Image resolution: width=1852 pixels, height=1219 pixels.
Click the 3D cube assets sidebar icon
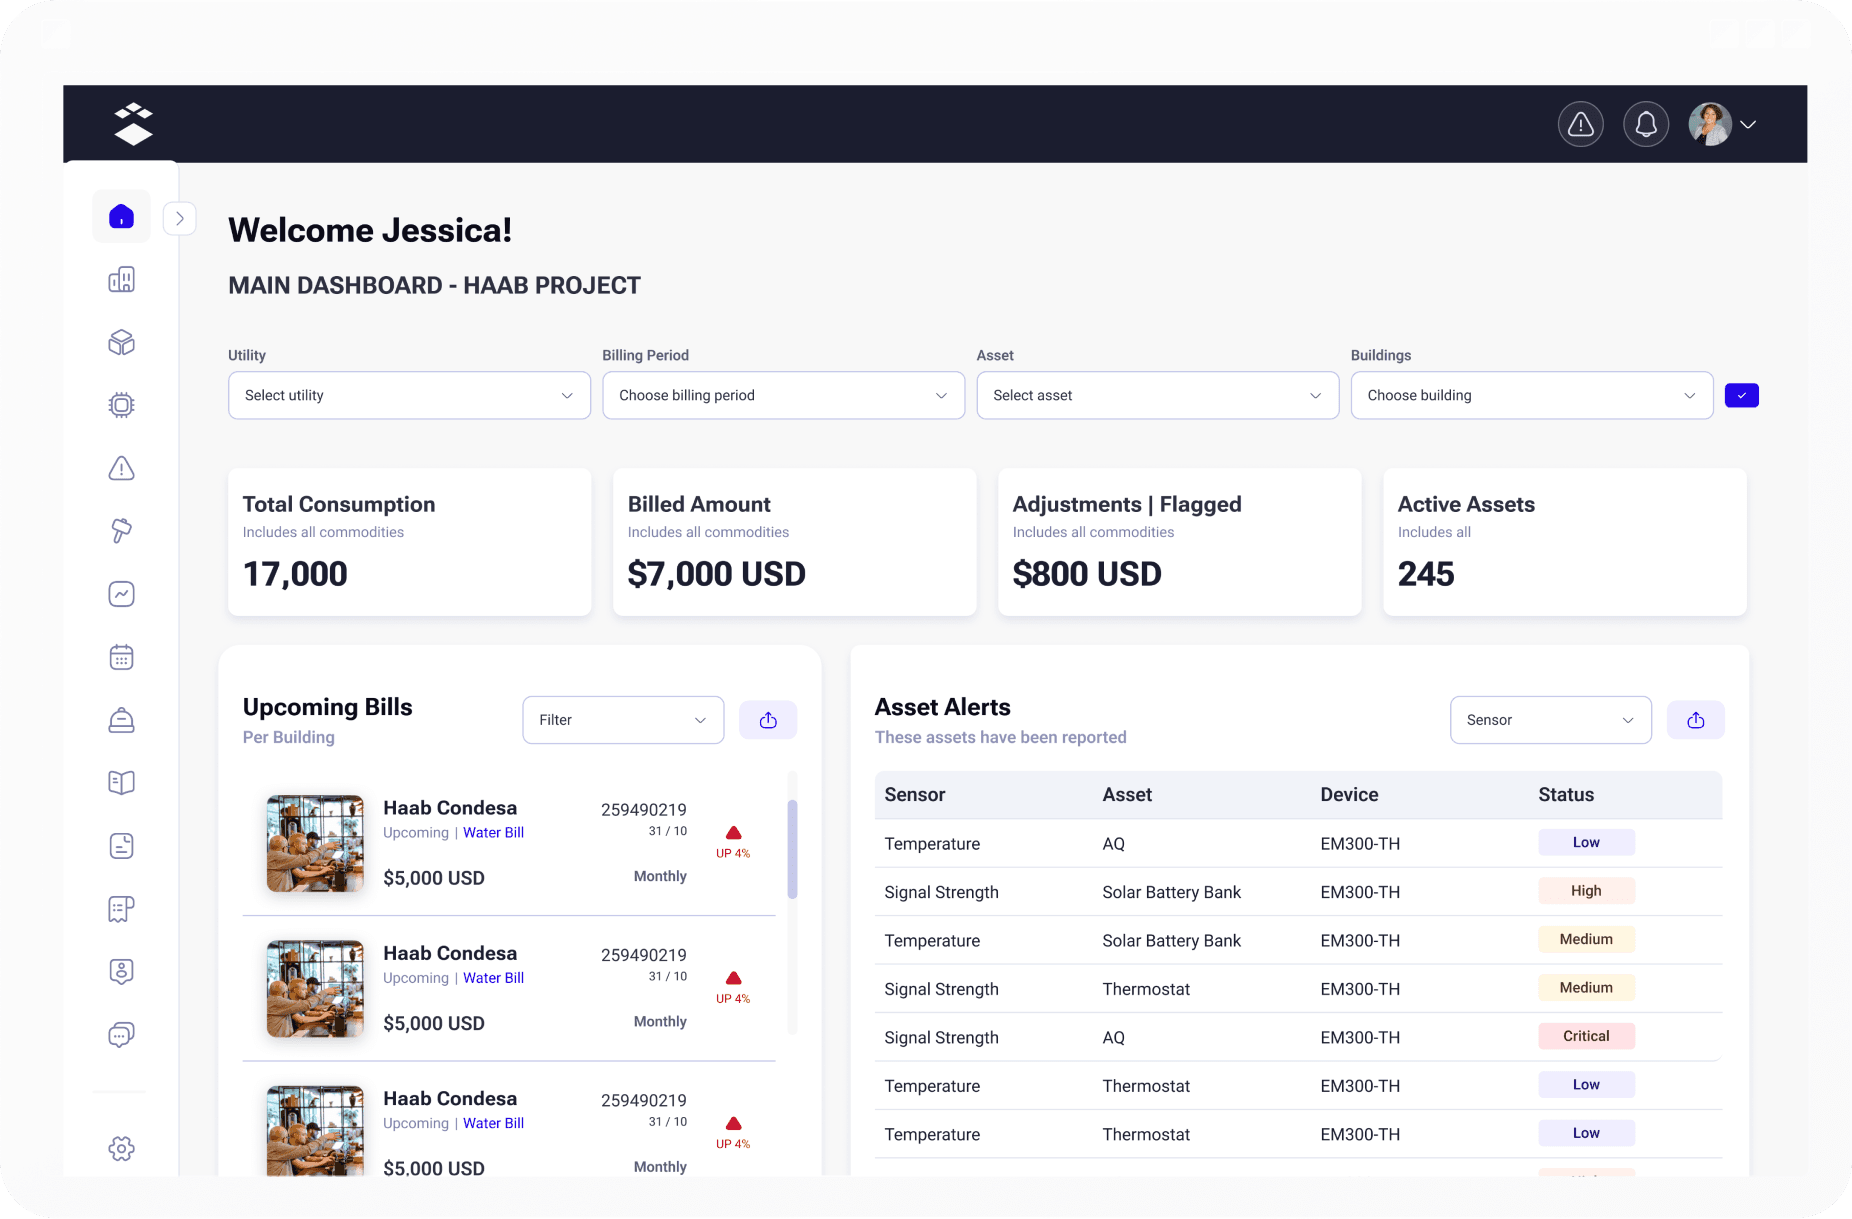click(121, 343)
